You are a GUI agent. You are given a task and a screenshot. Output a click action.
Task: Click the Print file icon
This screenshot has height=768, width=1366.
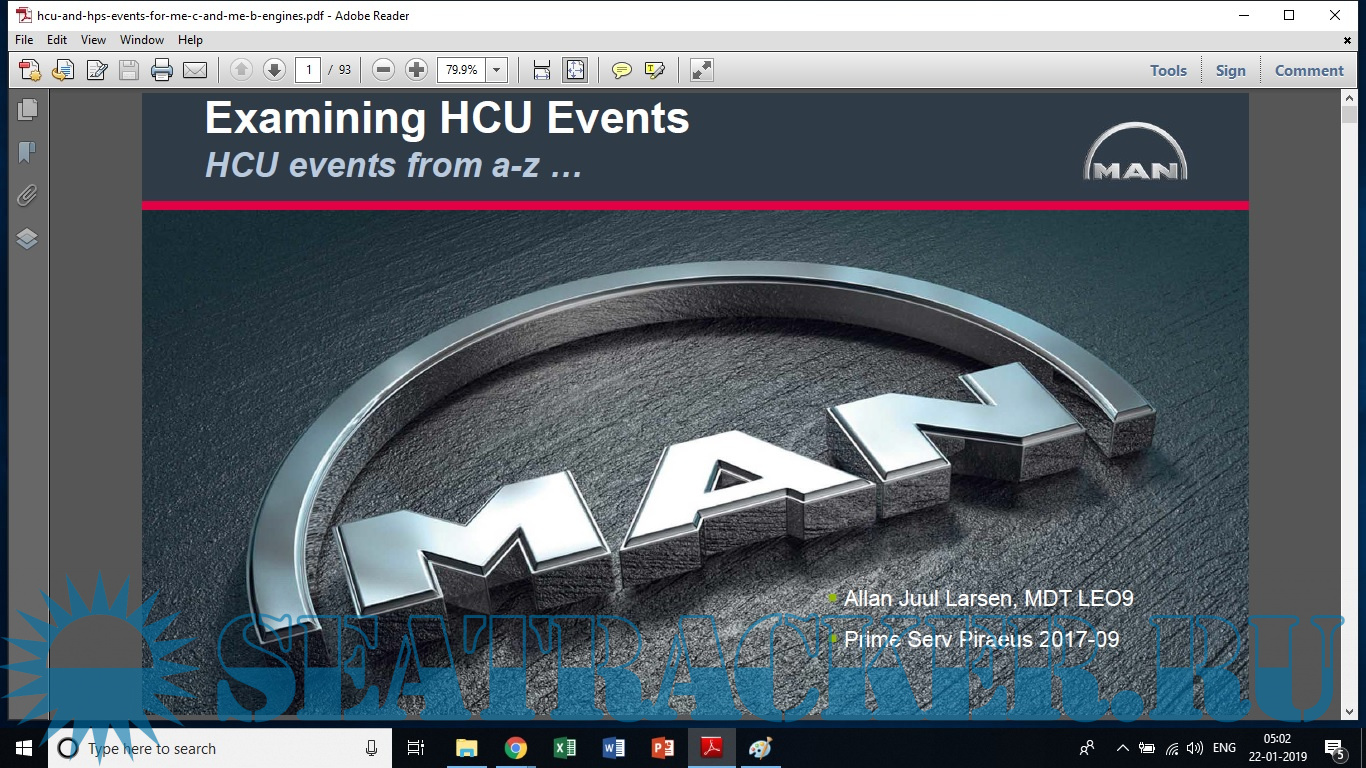[x=161, y=70]
